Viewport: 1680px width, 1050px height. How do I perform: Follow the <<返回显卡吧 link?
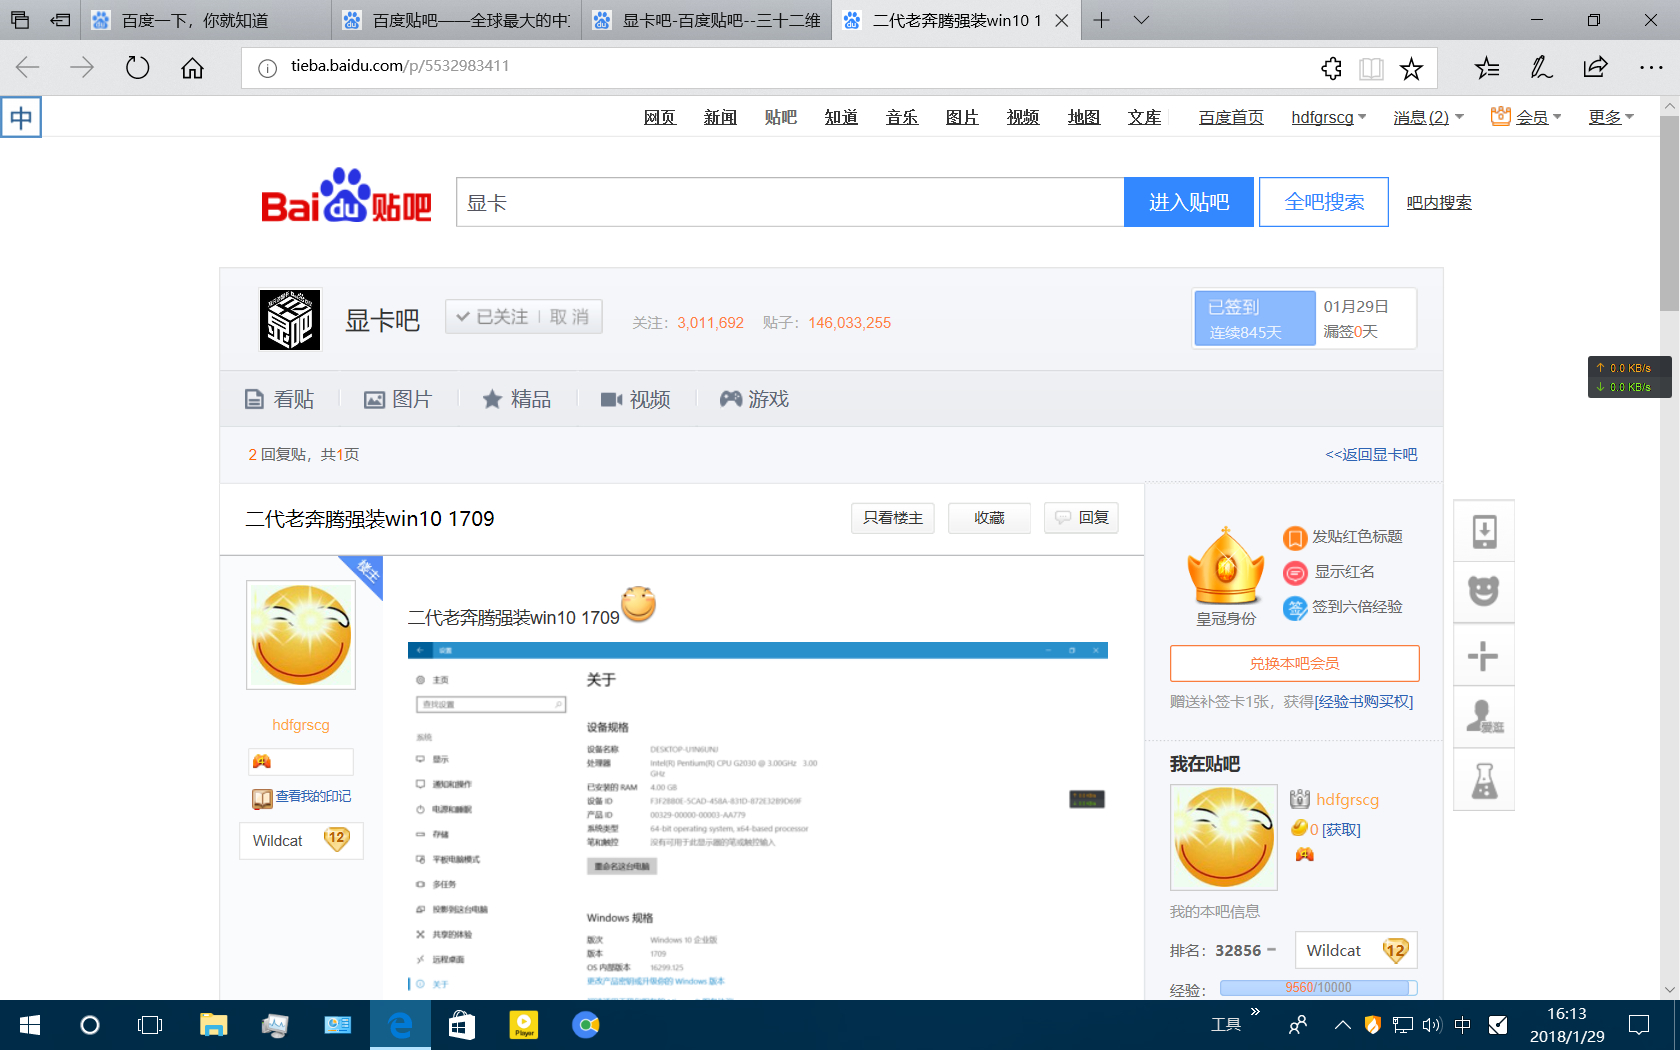pyautogui.click(x=1371, y=454)
